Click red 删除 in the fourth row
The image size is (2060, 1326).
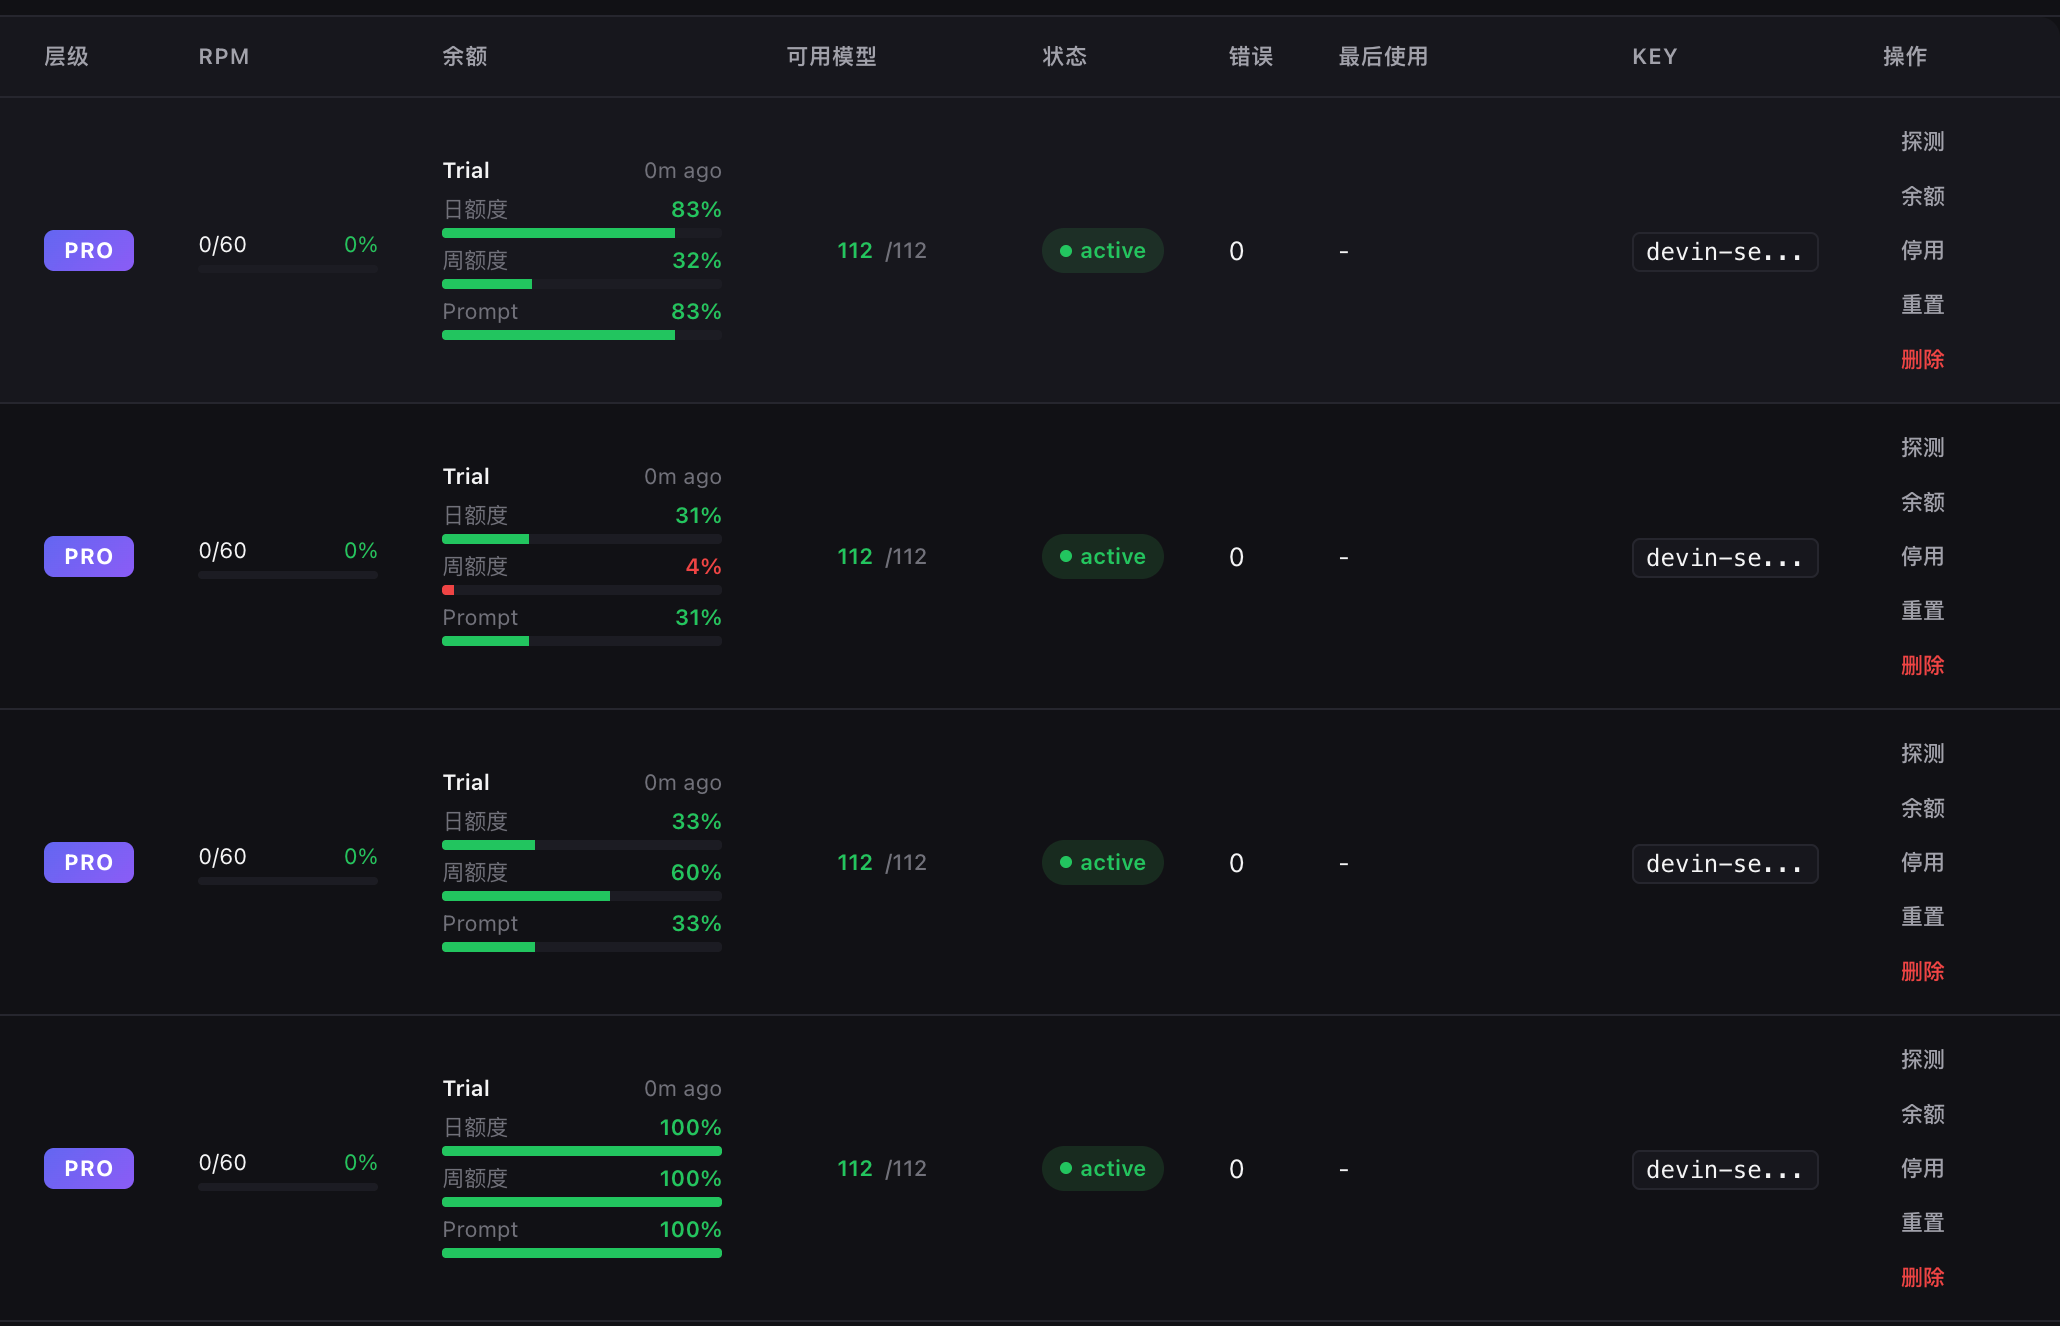point(1922,1277)
